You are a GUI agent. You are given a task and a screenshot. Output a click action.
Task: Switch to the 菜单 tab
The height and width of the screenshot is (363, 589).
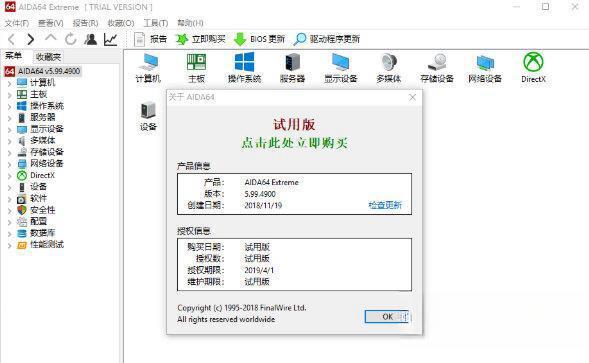(x=14, y=56)
